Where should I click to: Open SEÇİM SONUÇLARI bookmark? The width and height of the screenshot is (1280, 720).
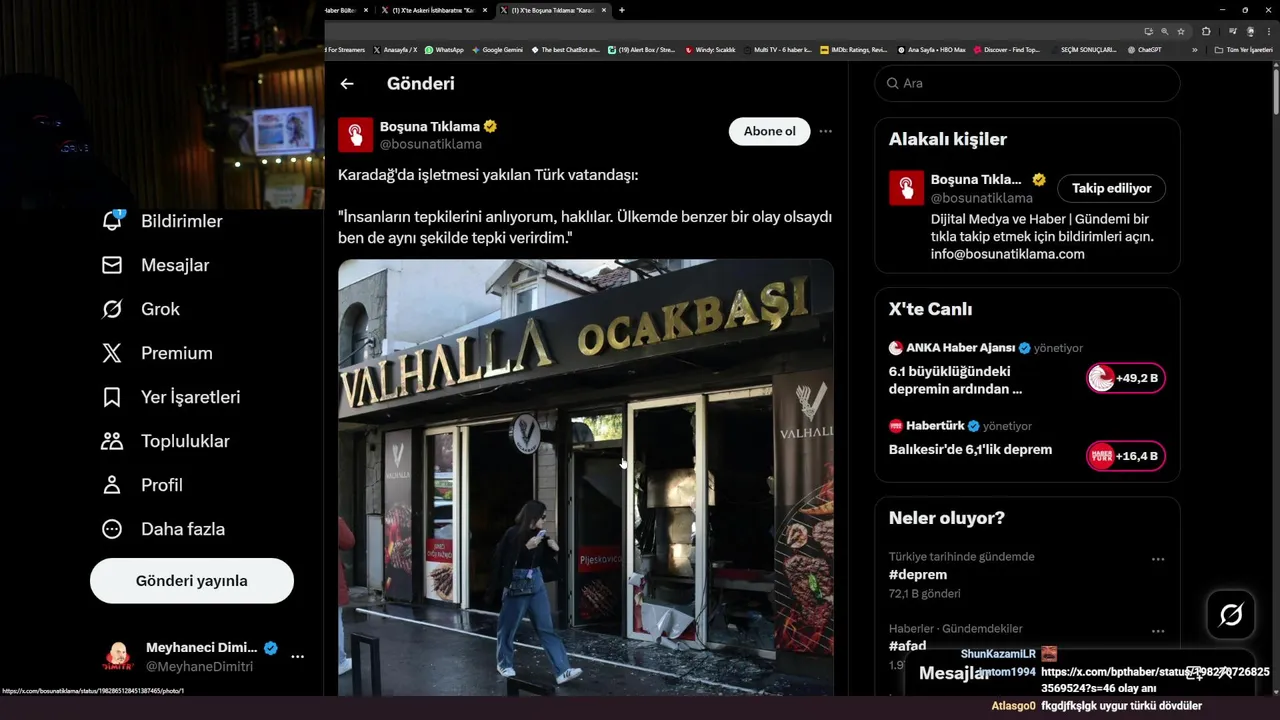pos(1083,49)
